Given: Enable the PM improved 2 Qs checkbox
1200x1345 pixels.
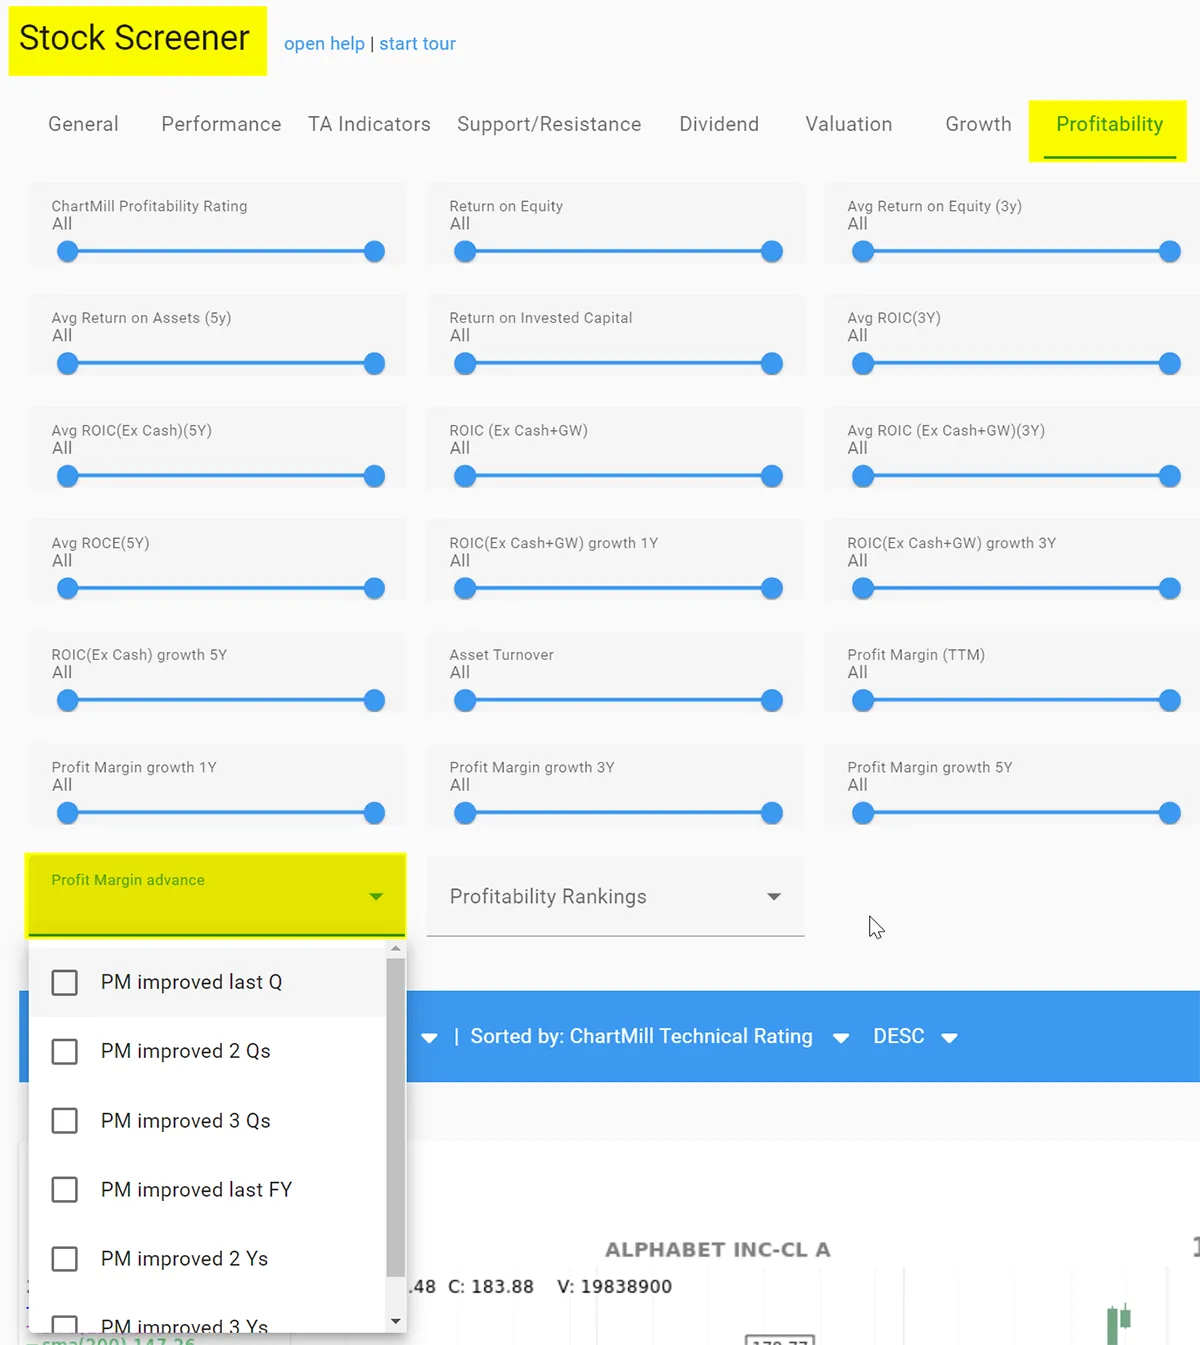Looking at the screenshot, I should (x=65, y=1052).
